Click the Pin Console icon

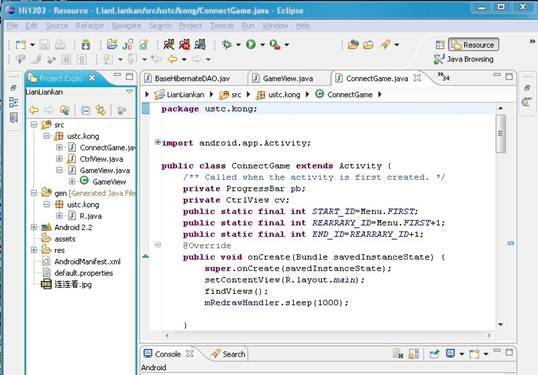[434, 354]
